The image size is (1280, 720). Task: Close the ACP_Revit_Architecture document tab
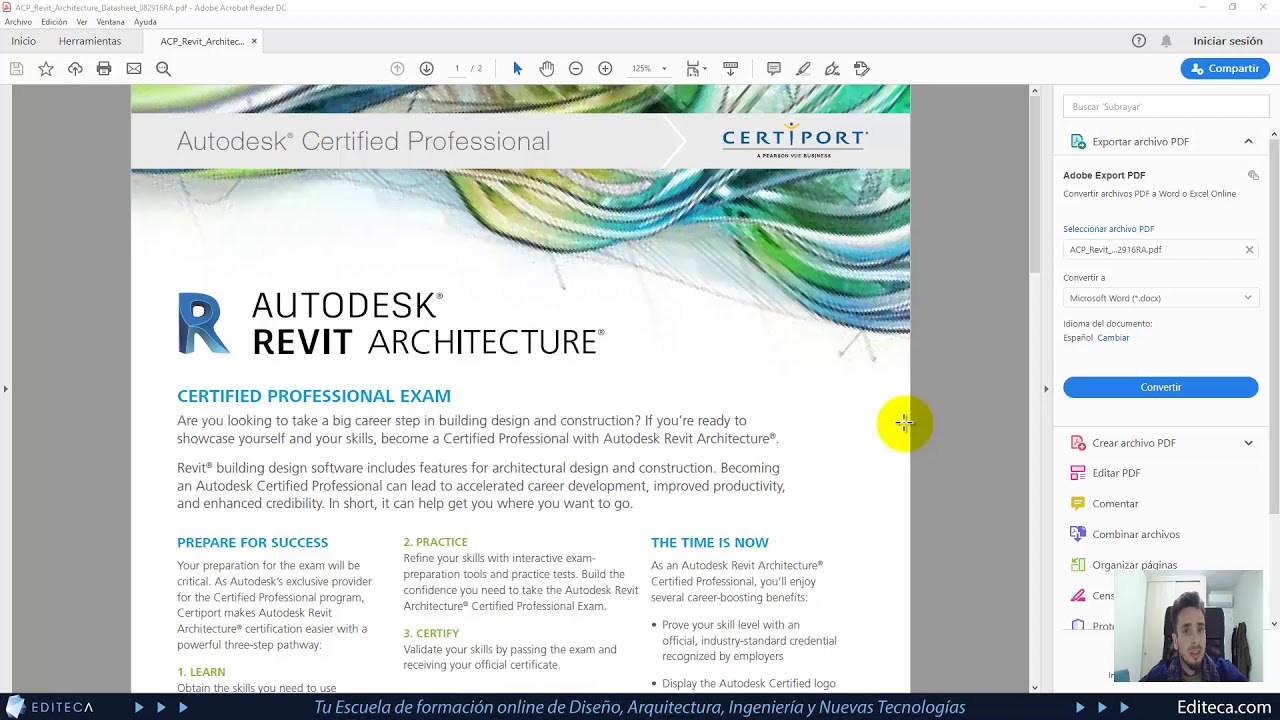click(254, 41)
